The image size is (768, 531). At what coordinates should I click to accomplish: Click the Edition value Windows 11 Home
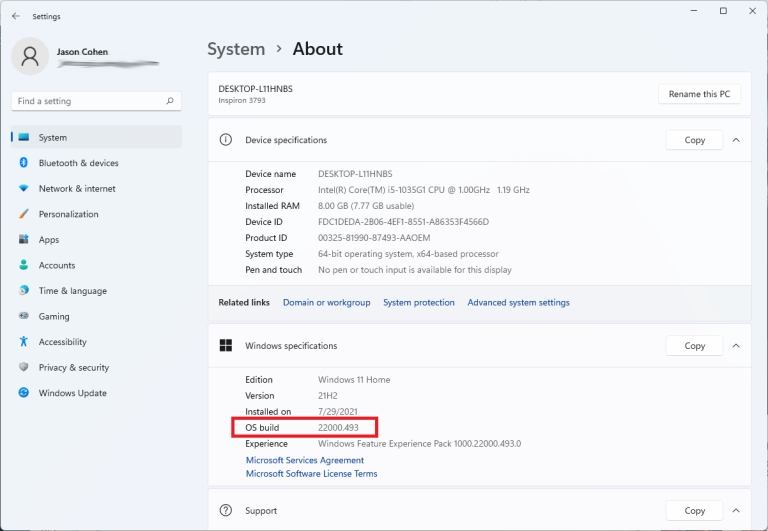(x=354, y=380)
